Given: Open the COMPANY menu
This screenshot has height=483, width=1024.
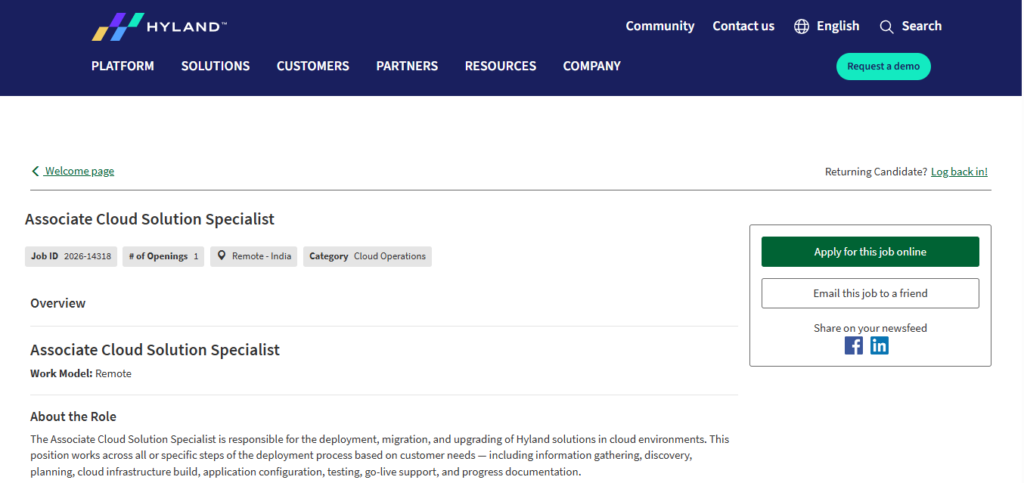Looking at the screenshot, I should coord(592,66).
